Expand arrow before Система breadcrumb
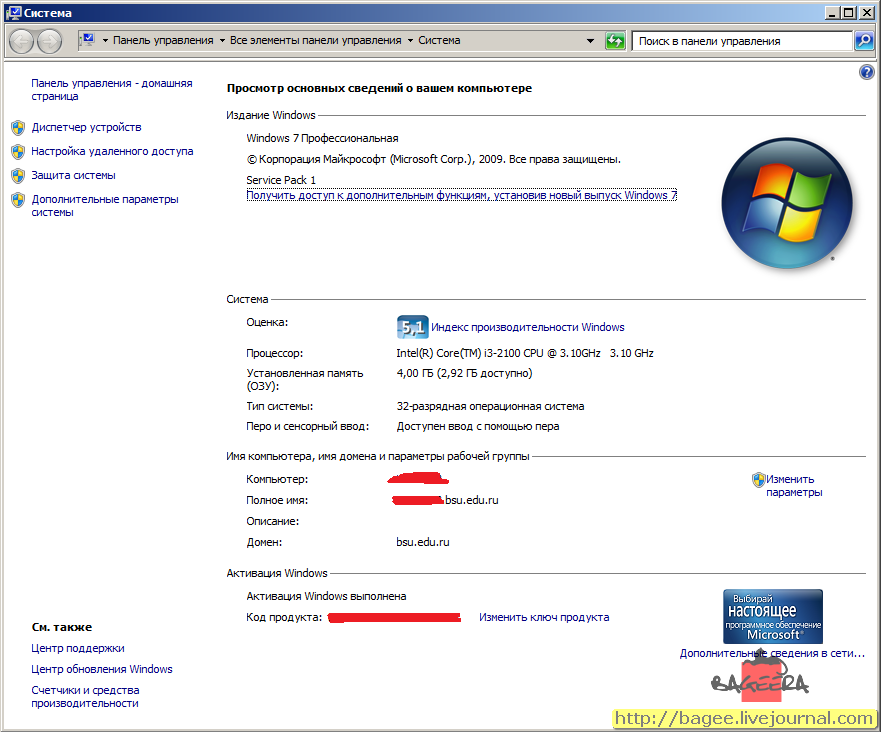The height and width of the screenshot is (732, 881). [x=410, y=40]
